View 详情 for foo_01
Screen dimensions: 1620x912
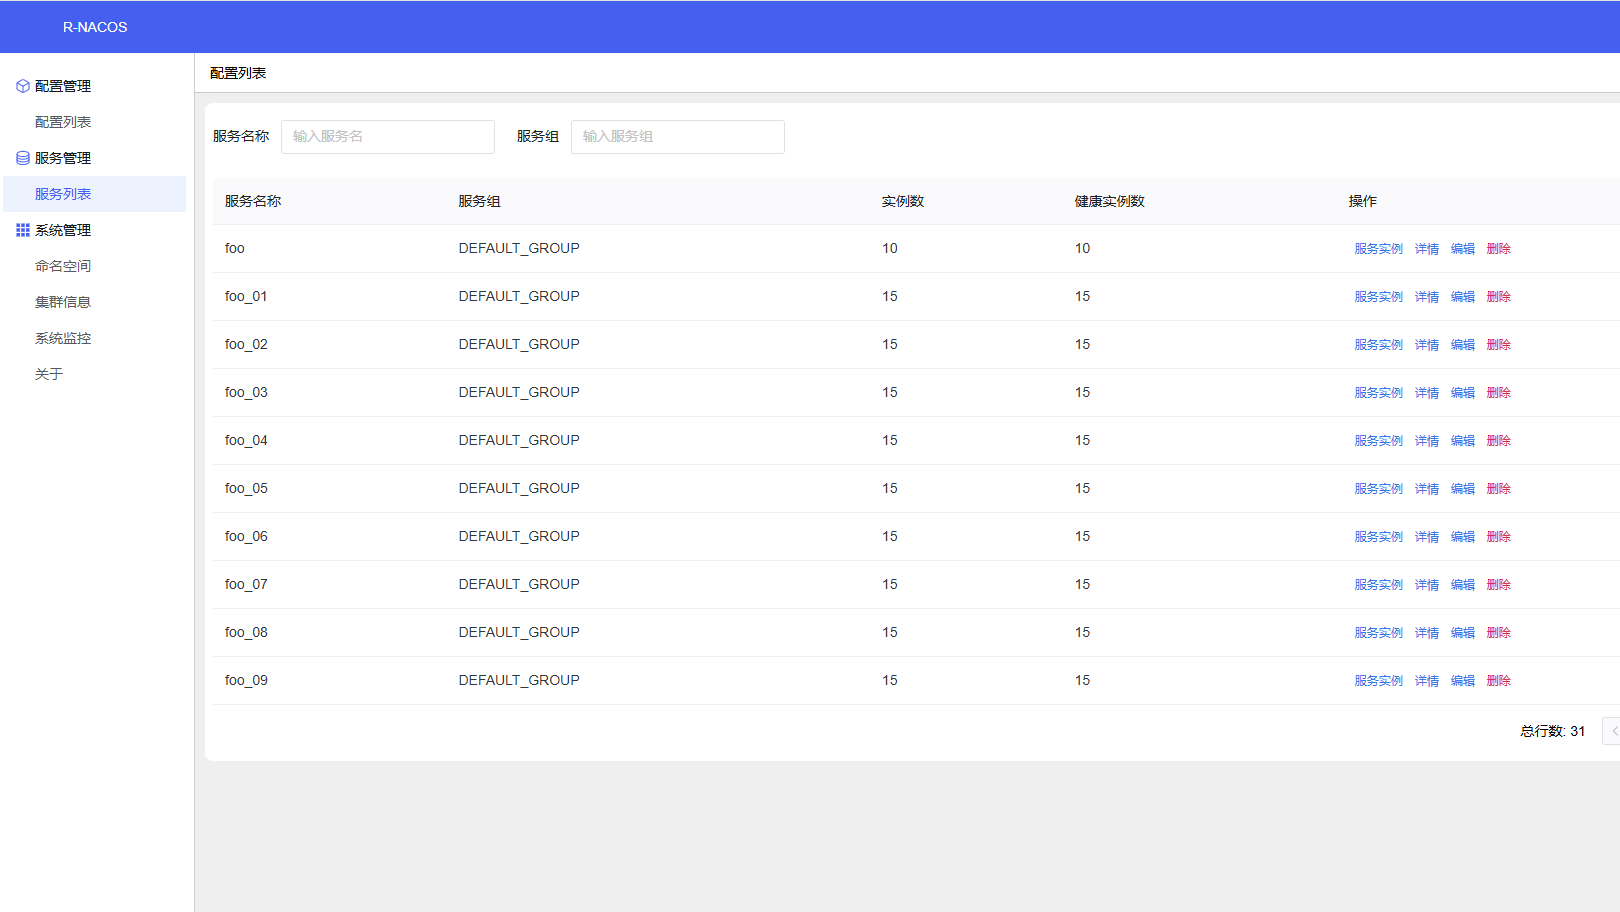click(1427, 297)
